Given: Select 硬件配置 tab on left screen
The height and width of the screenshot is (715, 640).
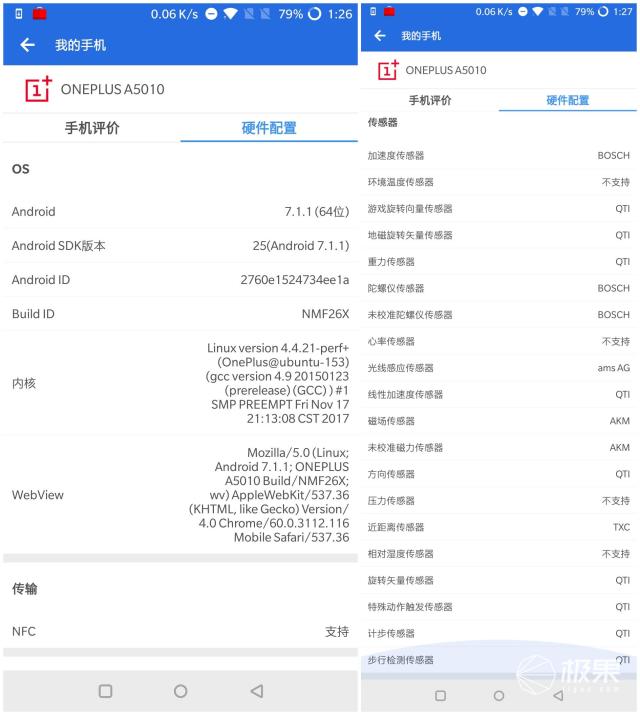Looking at the screenshot, I should tap(269, 128).
